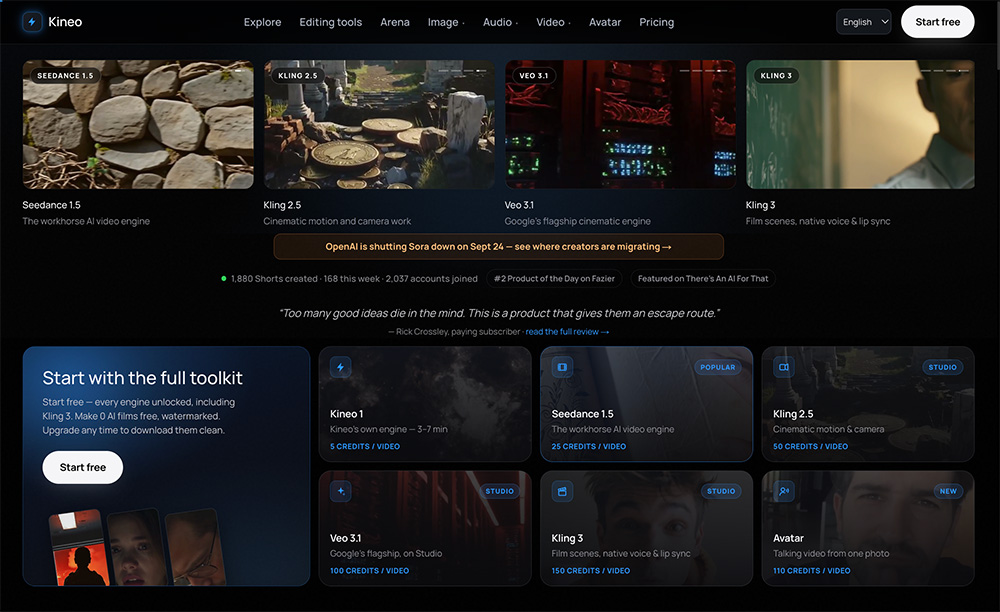Click the OpenAI Sora shutdown banner

tap(499, 247)
